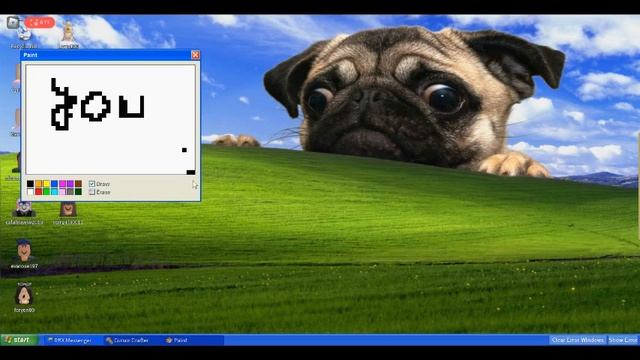The height and width of the screenshot is (360, 640).
Task: Pick the bright magenta color swatch
Action: tap(62, 184)
